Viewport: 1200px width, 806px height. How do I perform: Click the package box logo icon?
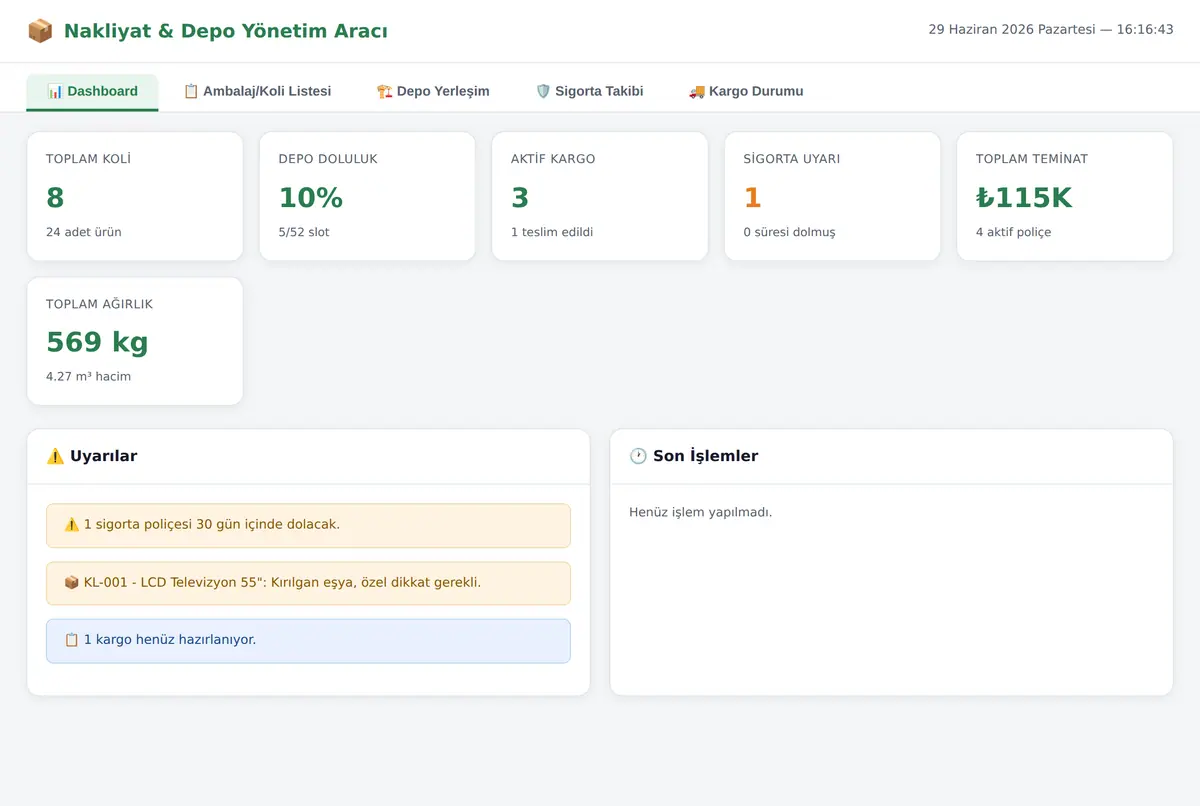point(40,31)
